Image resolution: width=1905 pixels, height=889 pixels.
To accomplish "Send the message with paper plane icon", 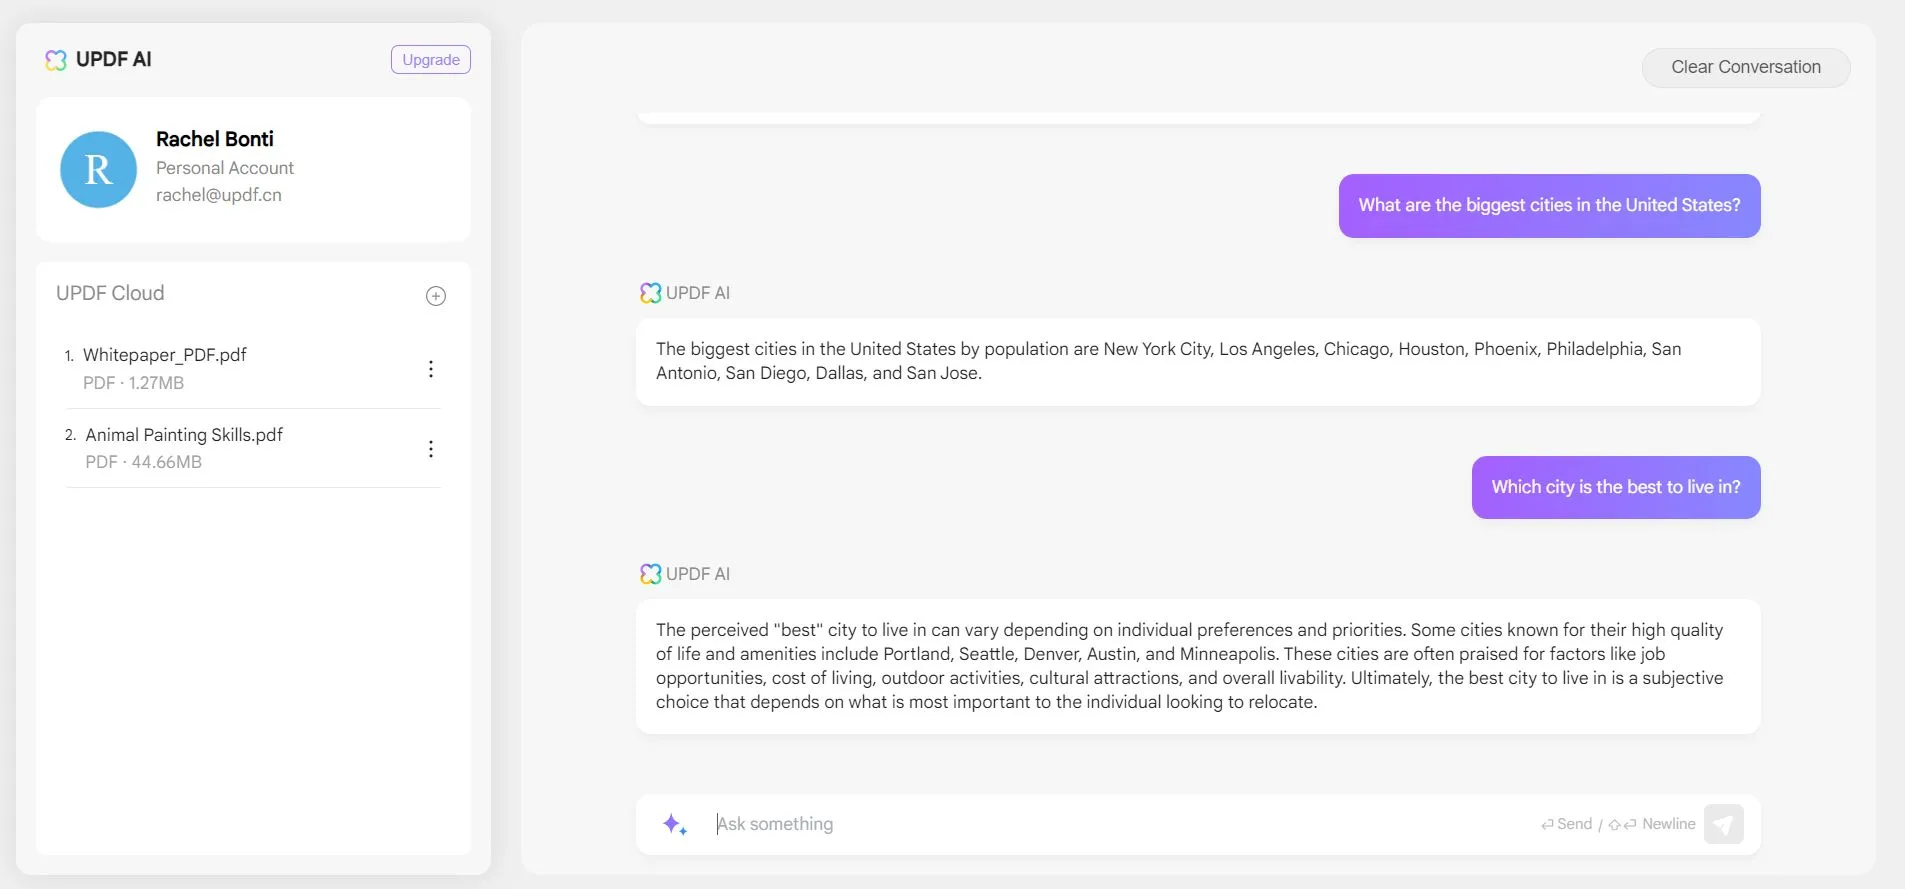I will 1723,824.
